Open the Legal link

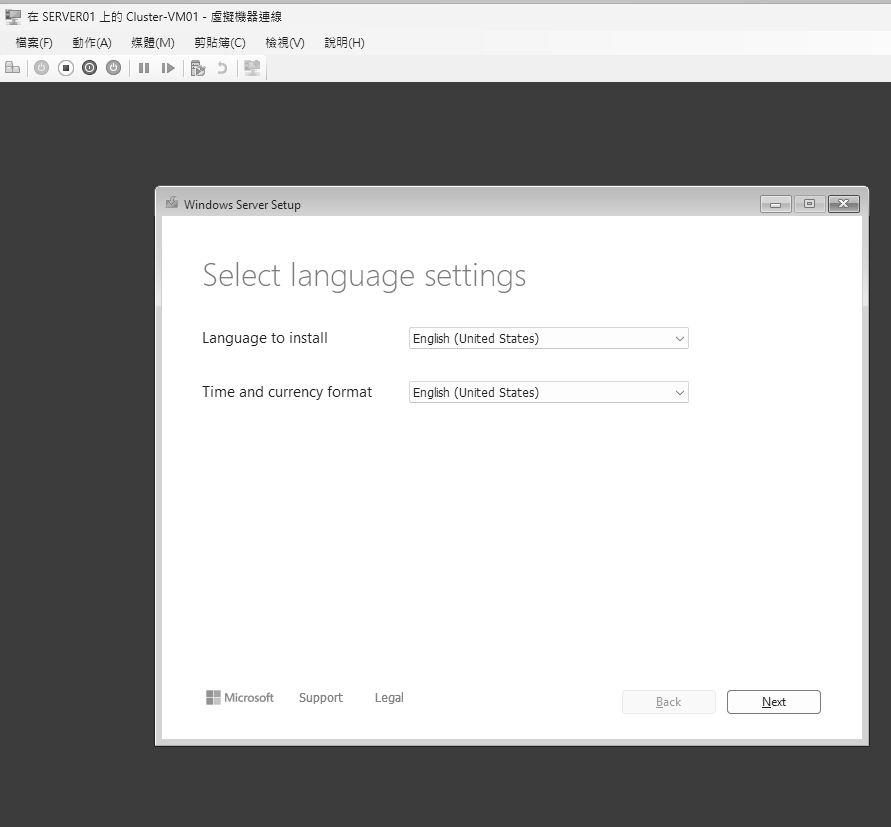tap(389, 697)
